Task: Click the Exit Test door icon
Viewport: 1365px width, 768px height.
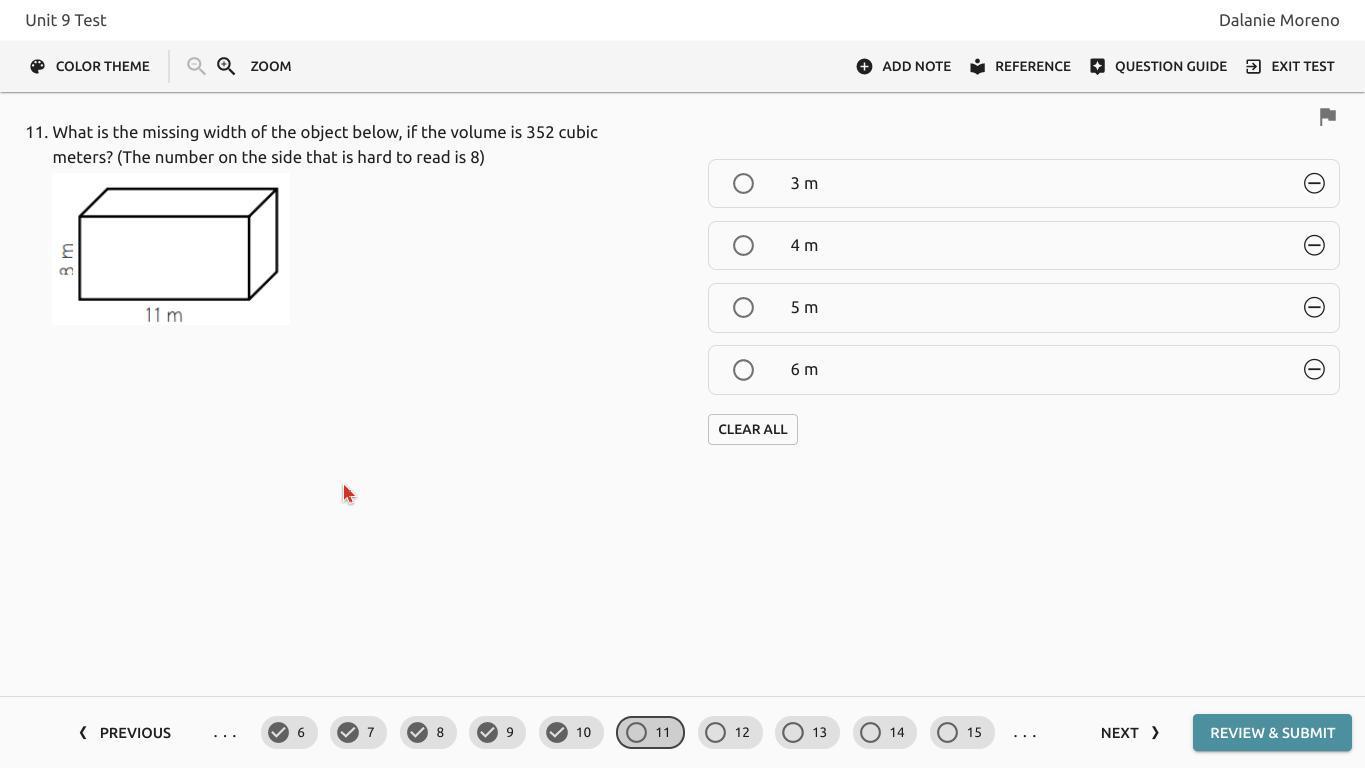Action: (x=1253, y=66)
